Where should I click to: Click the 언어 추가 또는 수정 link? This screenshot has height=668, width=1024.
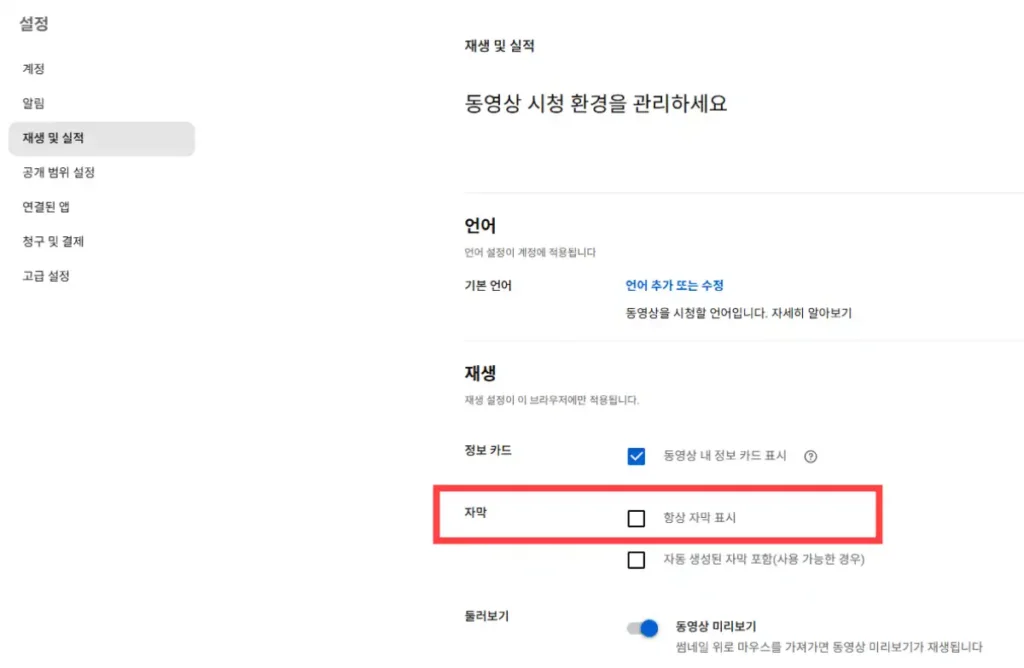click(676, 284)
